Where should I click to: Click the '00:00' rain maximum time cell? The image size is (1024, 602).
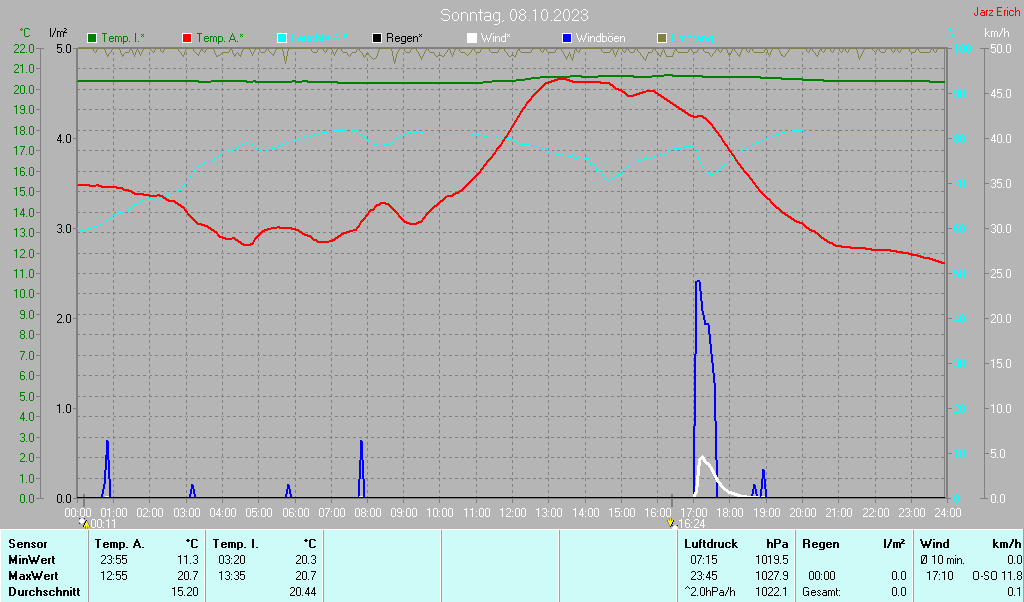click(822, 577)
